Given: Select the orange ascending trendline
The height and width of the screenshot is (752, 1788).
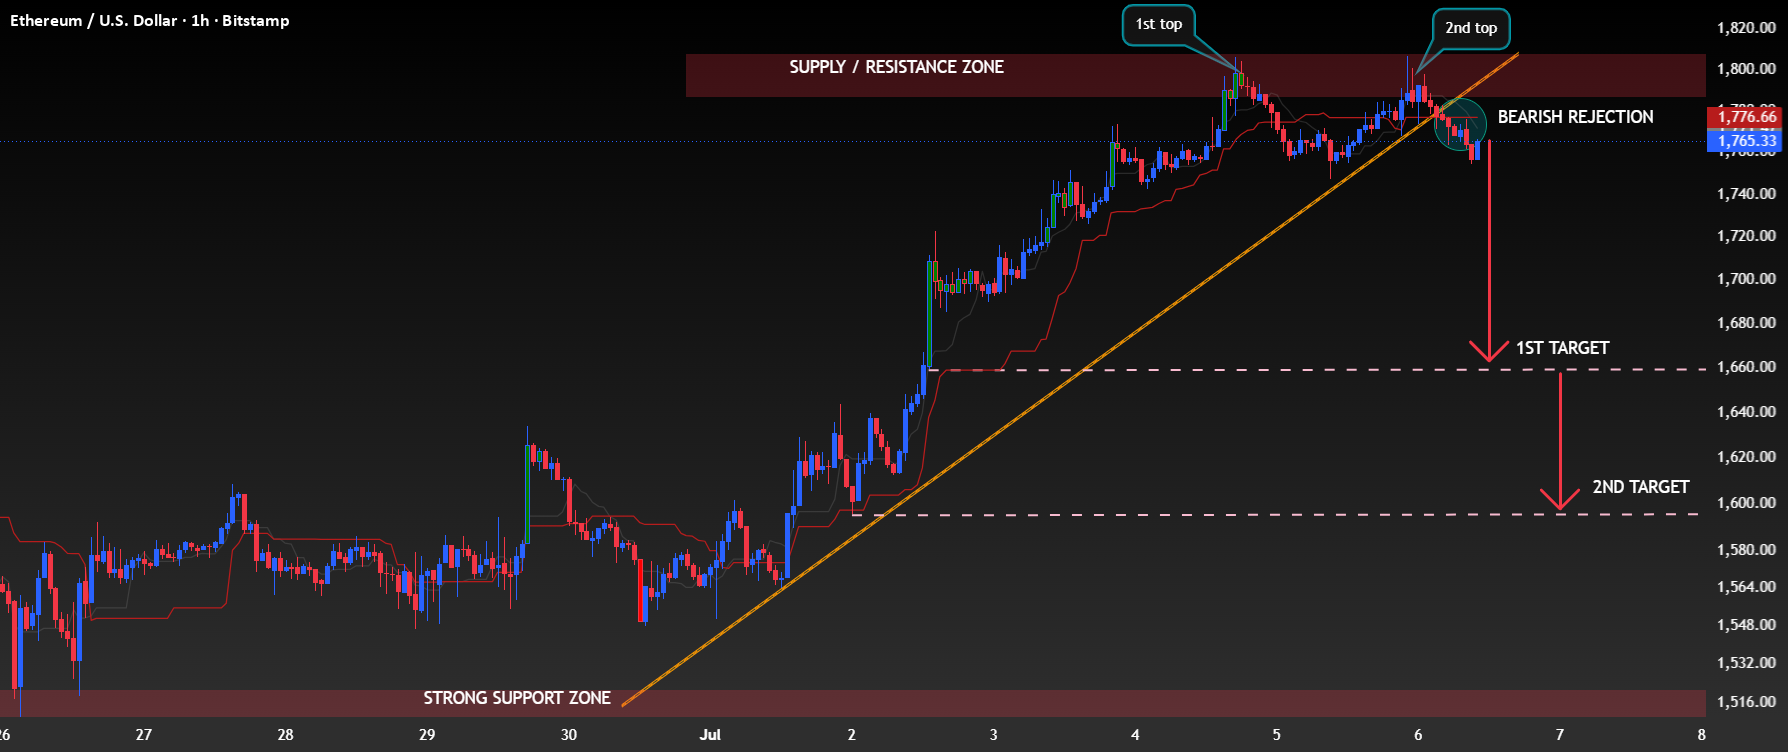Looking at the screenshot, I should click(x=1070, y=380).
